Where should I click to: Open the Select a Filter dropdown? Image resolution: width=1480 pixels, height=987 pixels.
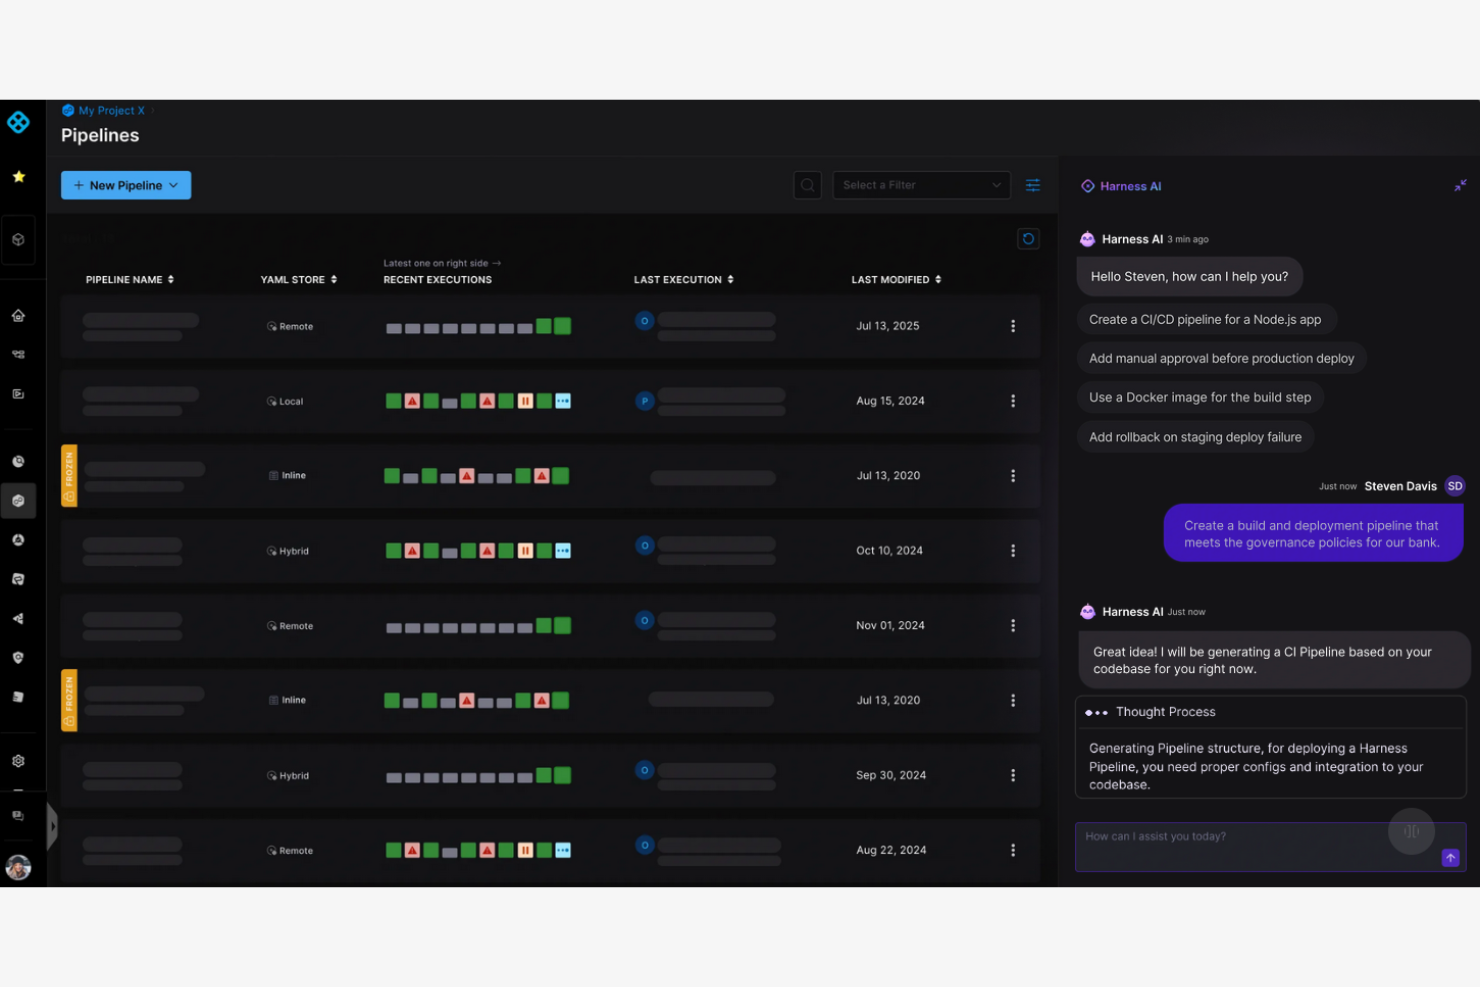point(921,185)
